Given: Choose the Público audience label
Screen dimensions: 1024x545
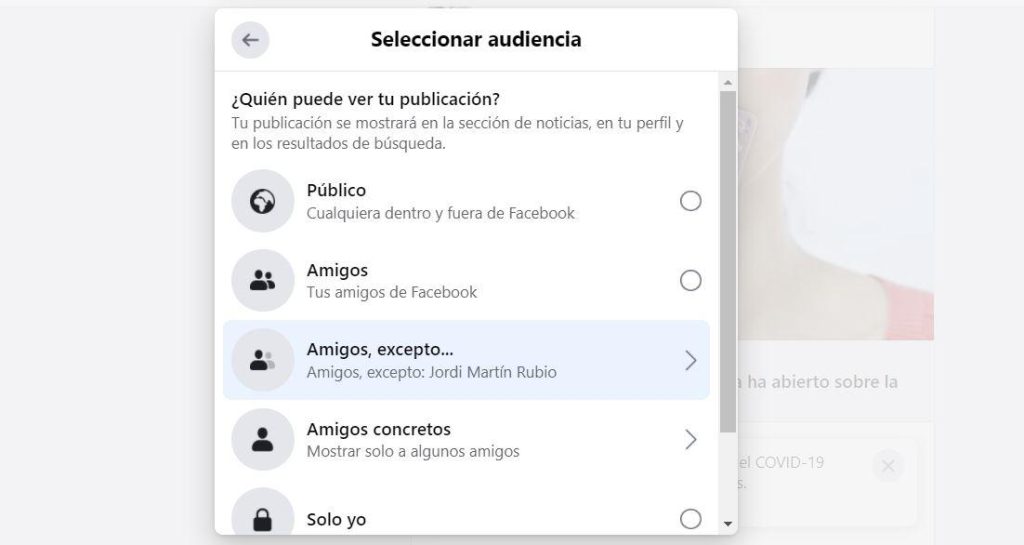Looking at the screenshot, I should pyautogui.click(x=336, y=191).
